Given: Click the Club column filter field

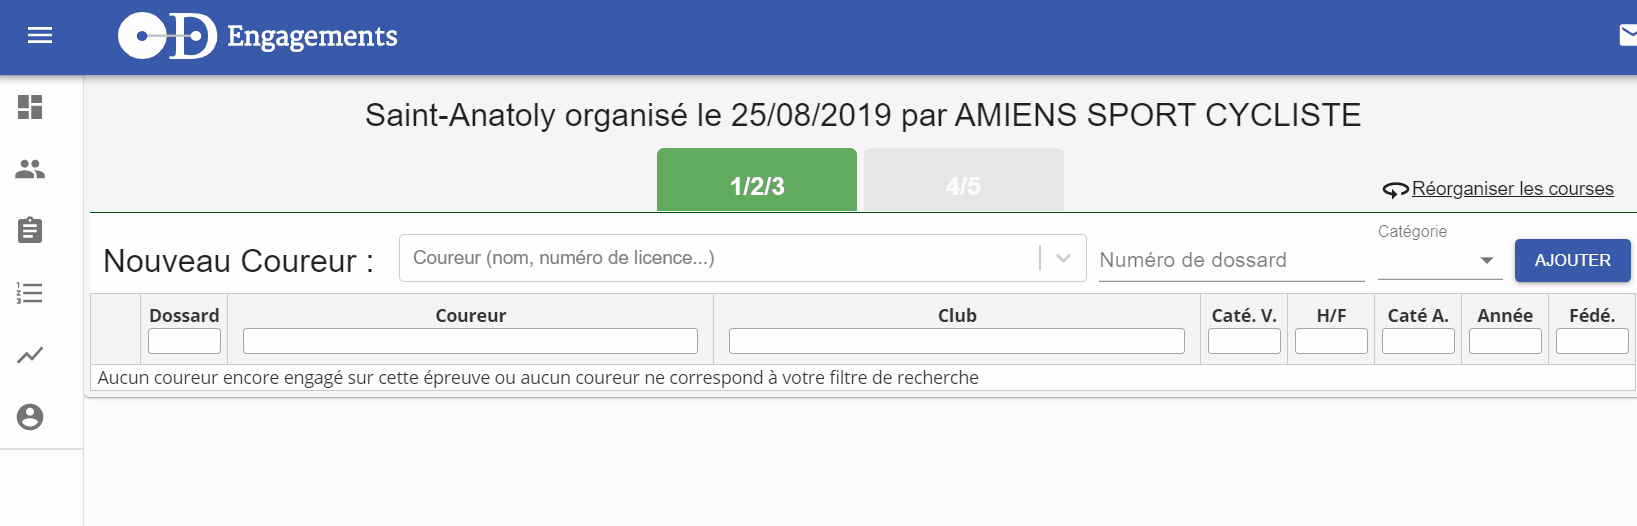Looking at the screenshot, I should click(x=957, y=341).
